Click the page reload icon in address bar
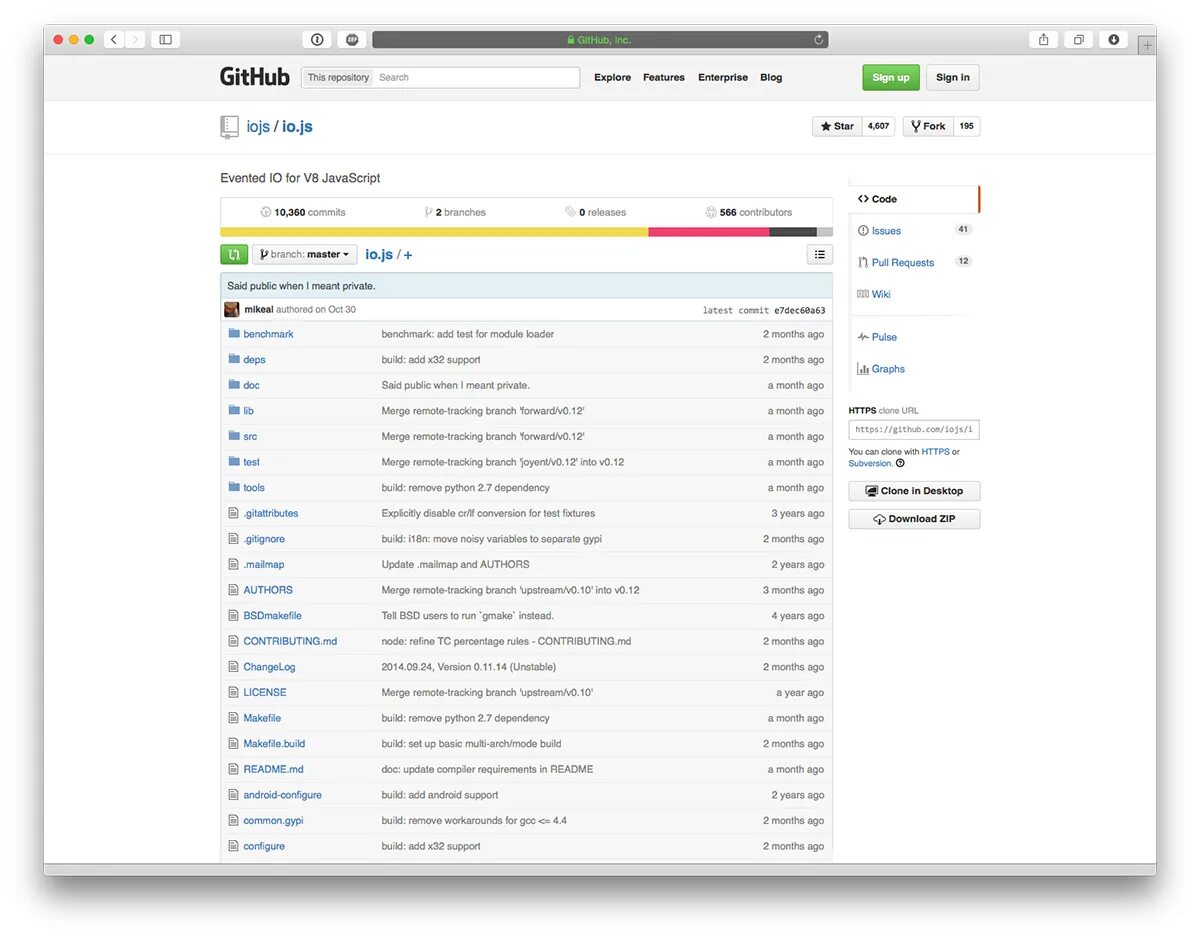 [818, 40]
